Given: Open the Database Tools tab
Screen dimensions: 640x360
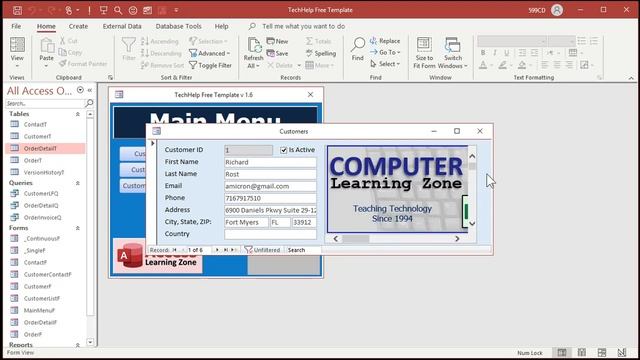Looking at the screenshot, I should tap(178, 26).
